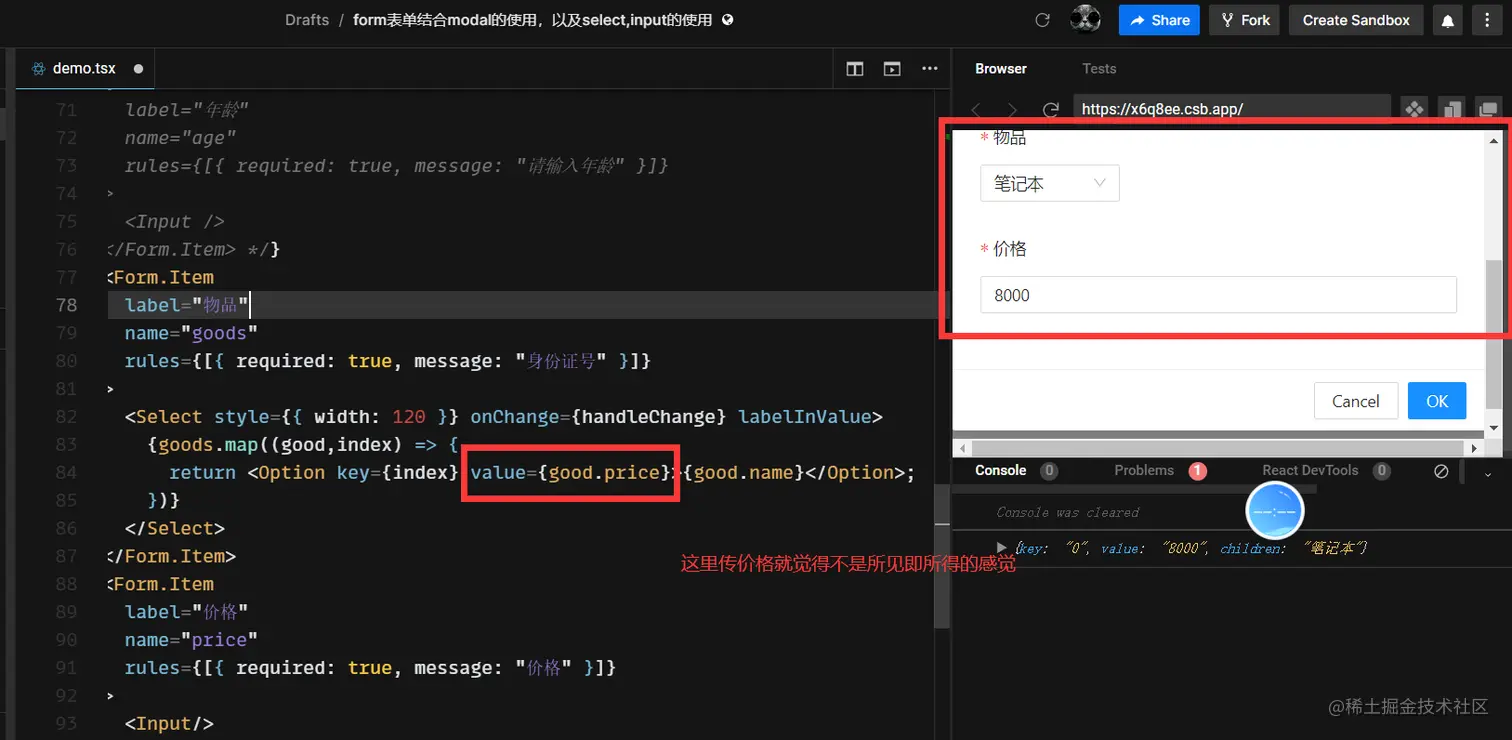
Task: Collapse the console panel chevron
Action: (x=1488, y=473)
